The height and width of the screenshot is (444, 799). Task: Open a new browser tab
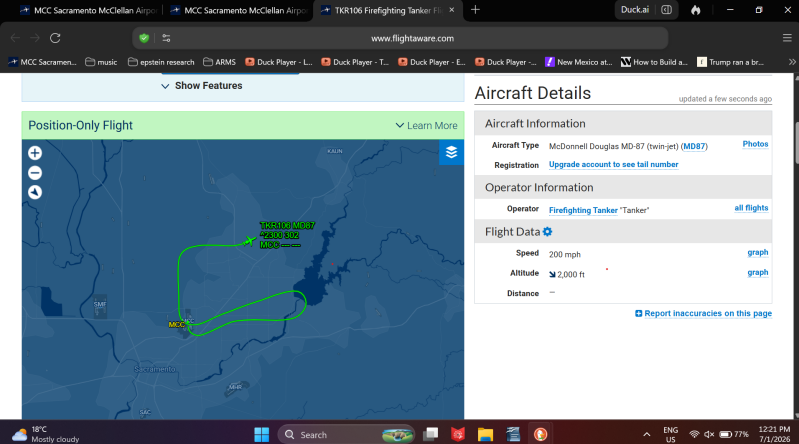475,10
